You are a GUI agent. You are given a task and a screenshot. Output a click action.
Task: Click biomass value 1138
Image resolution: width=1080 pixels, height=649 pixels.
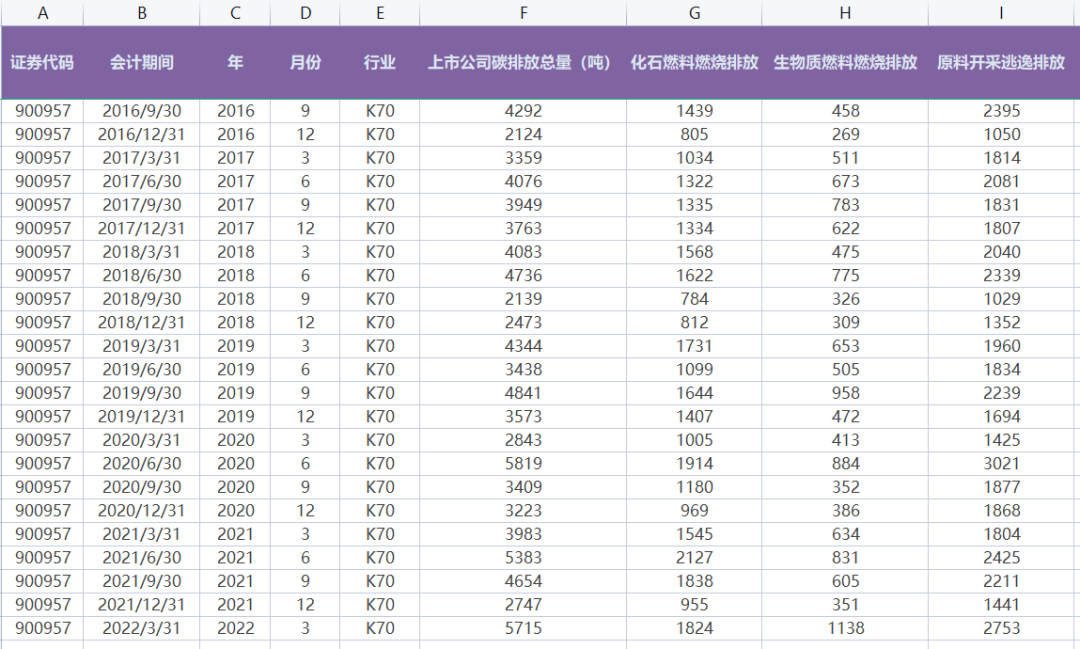[x=844, y=628]
